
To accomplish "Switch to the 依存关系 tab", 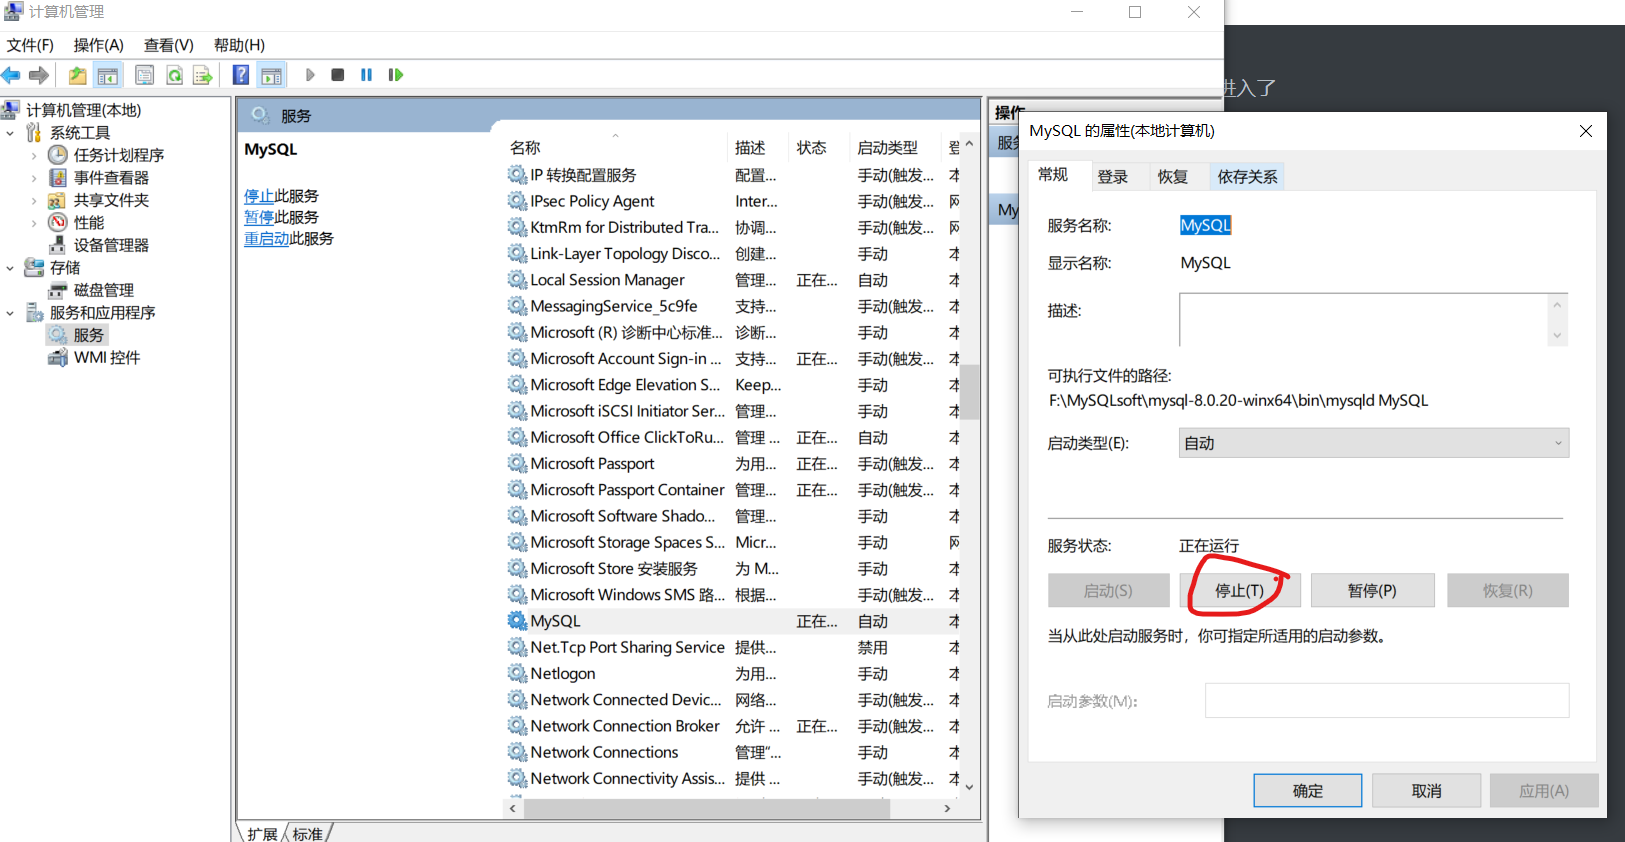I will [x=1247, y=177].
